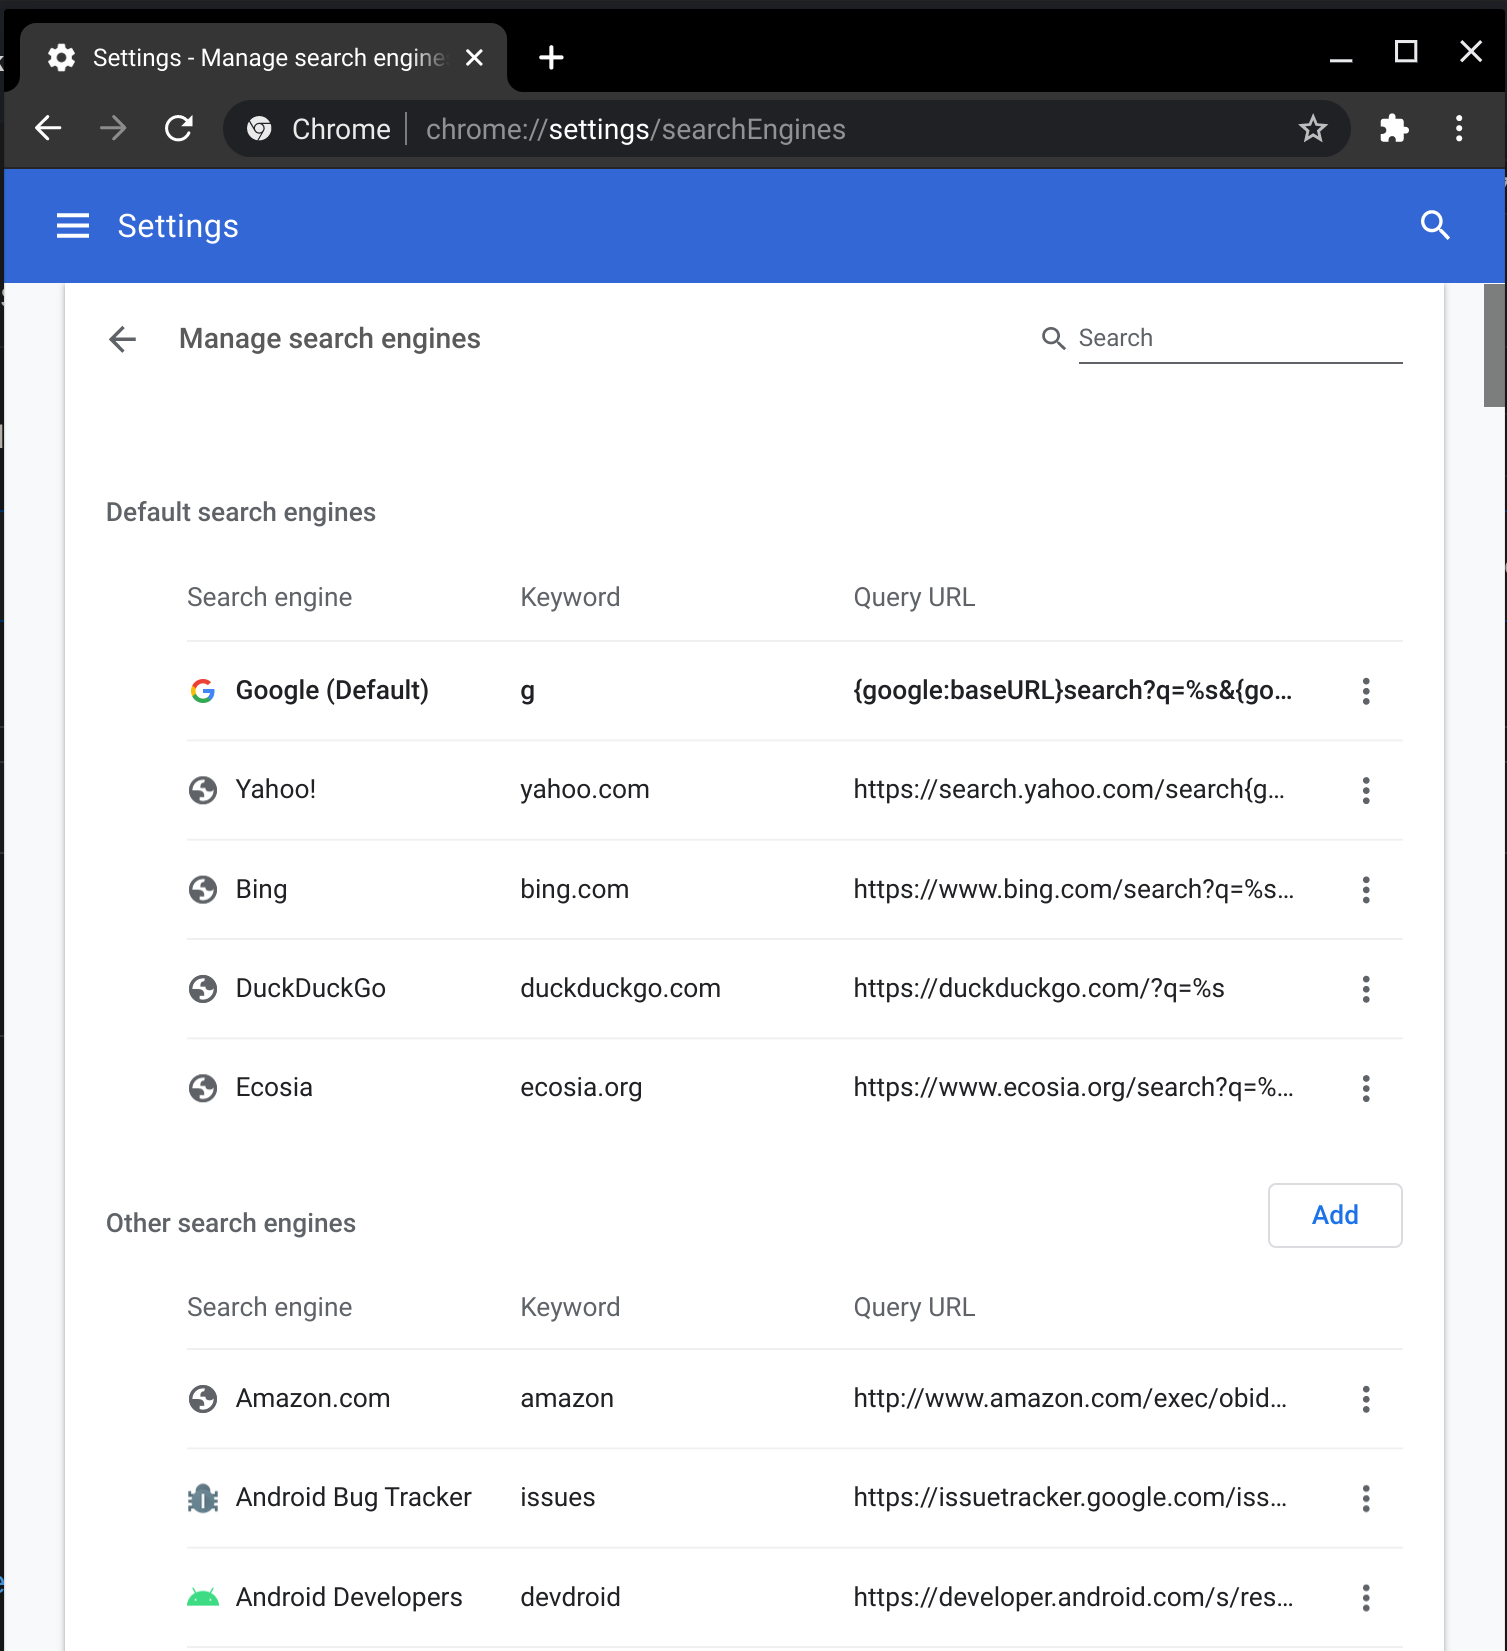Click the globe icon next to Bing
Screen dimensions: 1507x1651
point(203,889)
